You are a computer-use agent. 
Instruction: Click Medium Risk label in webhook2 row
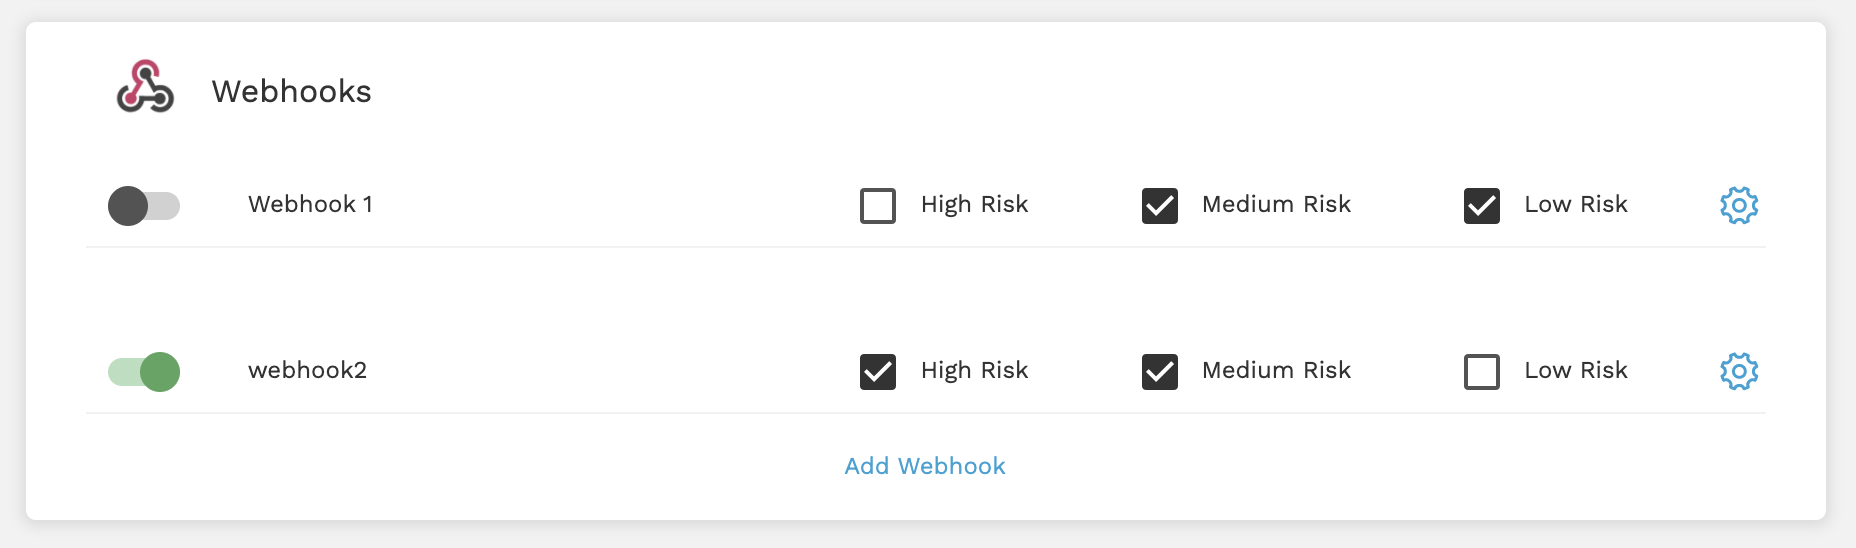click(1276, 370)
